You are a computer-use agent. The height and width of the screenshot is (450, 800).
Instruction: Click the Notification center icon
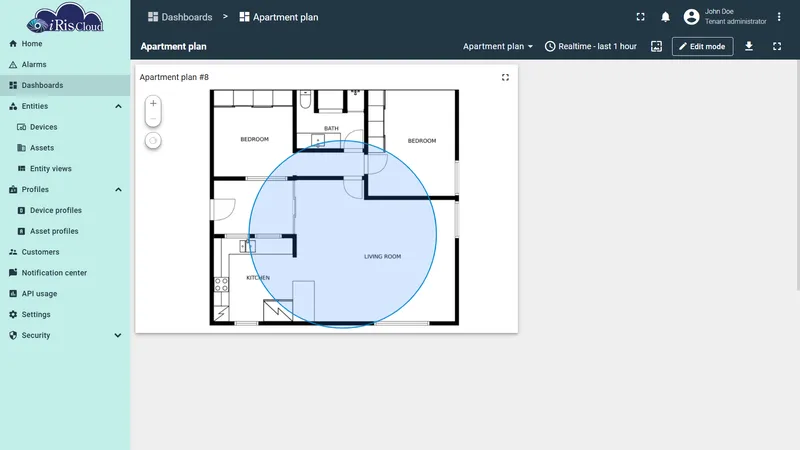click(13, 272)
